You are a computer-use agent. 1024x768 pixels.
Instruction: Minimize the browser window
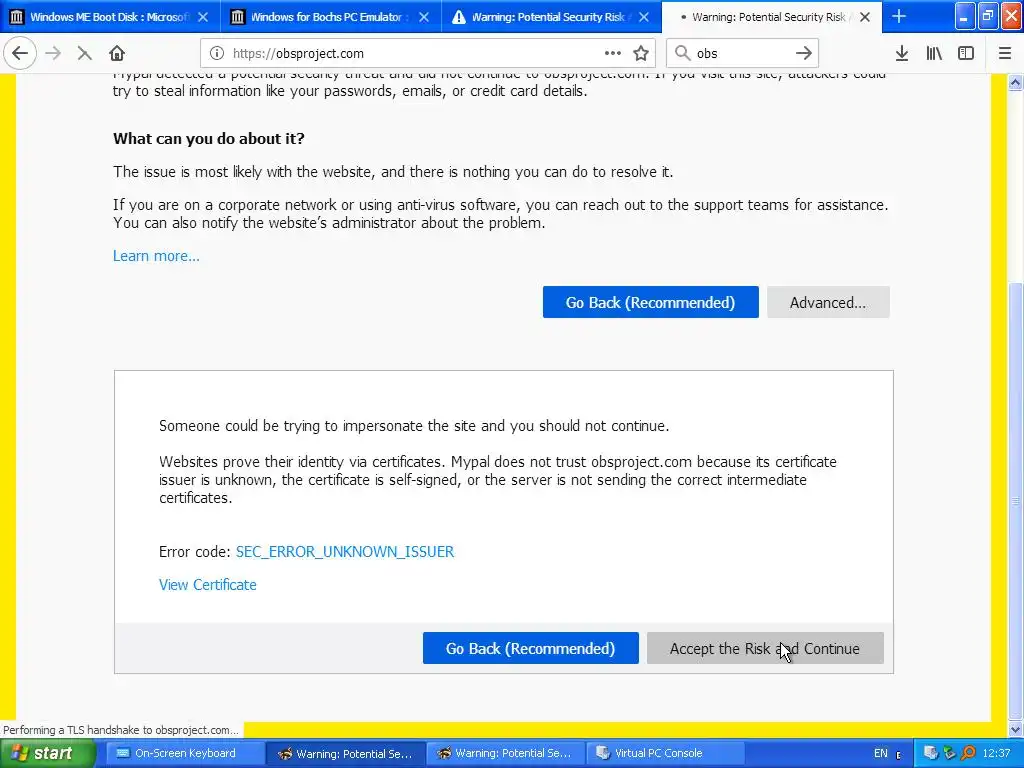[965, 16]
